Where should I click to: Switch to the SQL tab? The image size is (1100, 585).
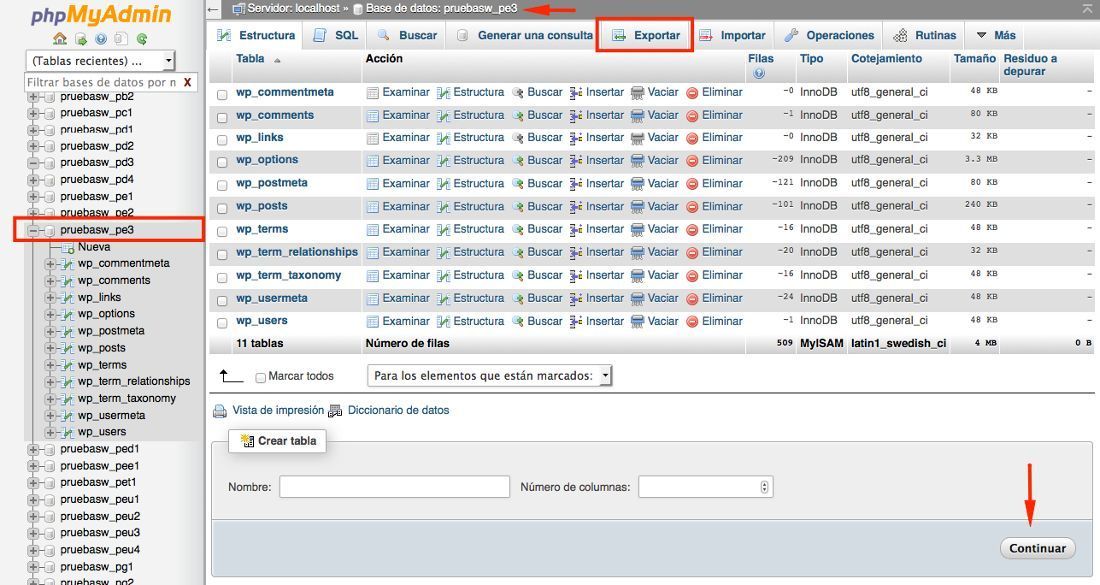pyautogui.click(x=334, y=34)
